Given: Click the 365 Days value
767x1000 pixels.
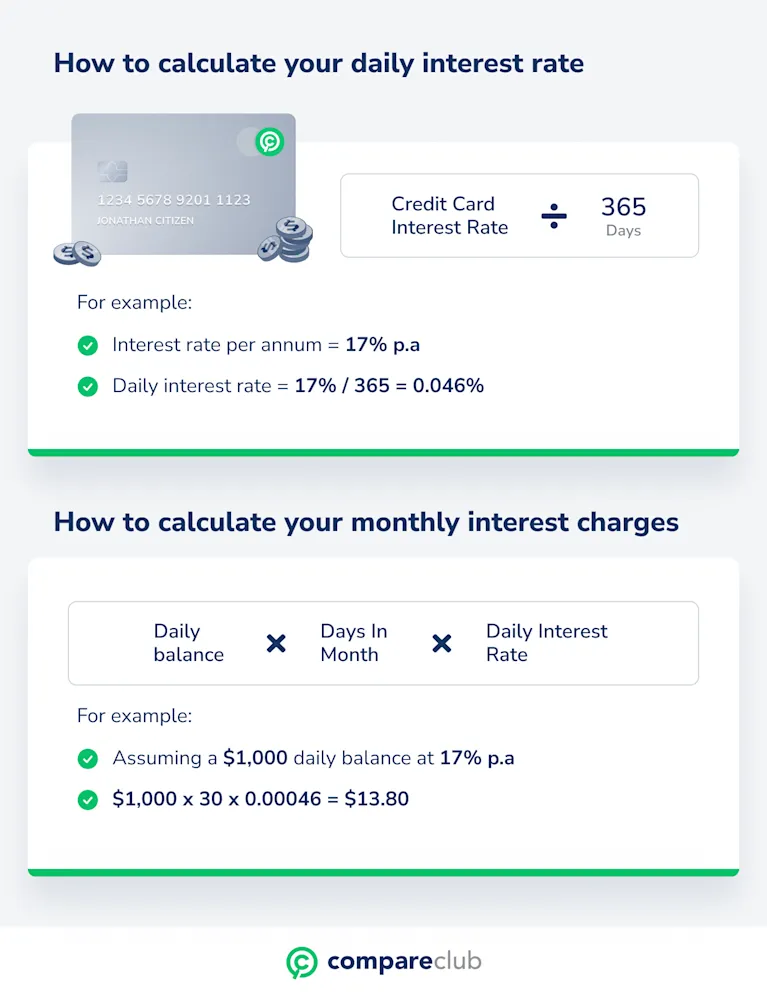Looking at the screenshot, I should point(624,216).
